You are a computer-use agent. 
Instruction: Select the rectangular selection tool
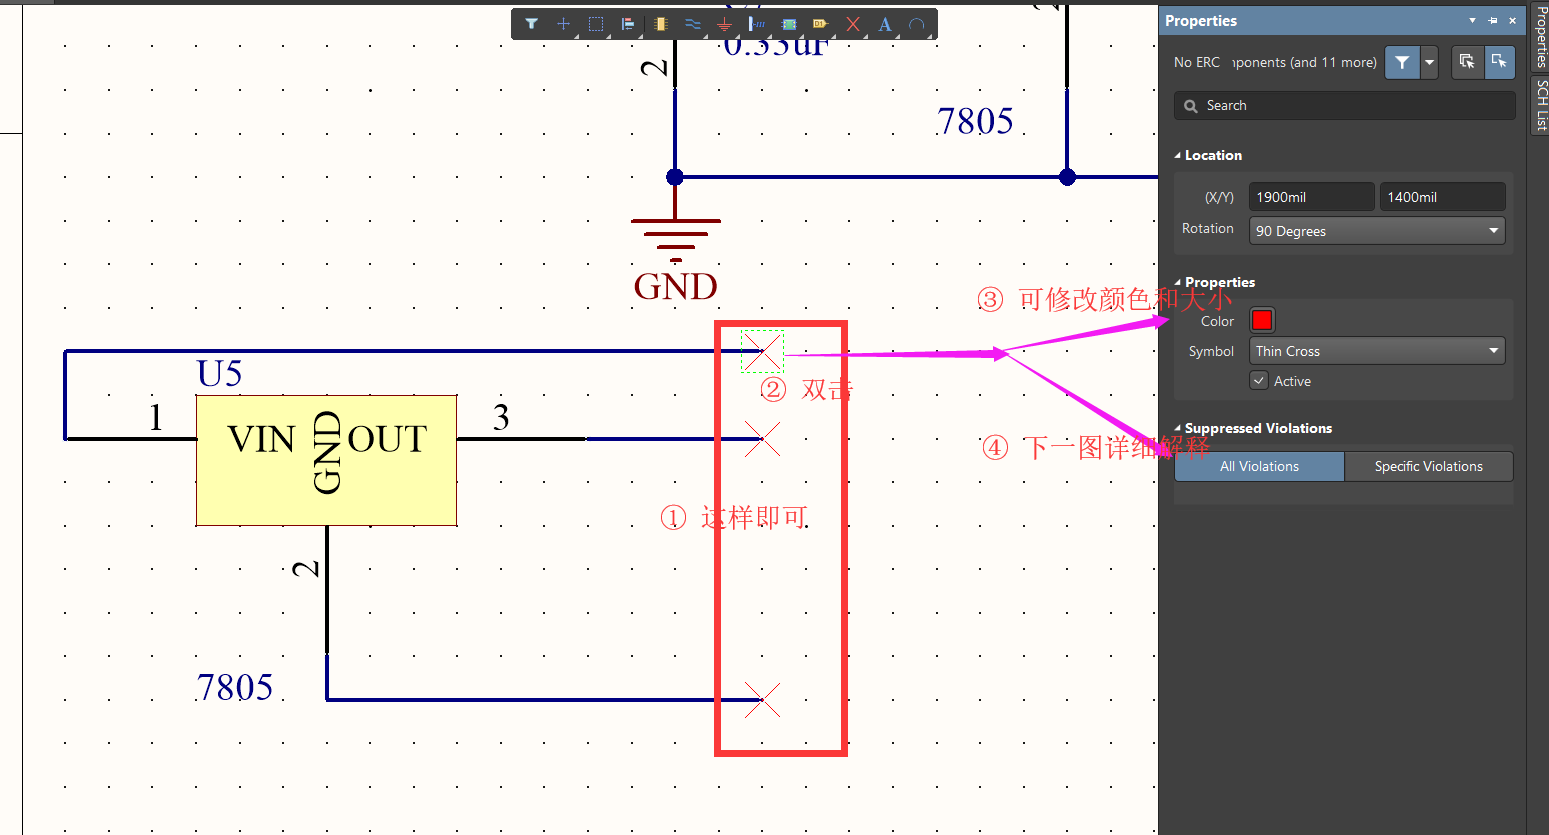tap(596, 23)
